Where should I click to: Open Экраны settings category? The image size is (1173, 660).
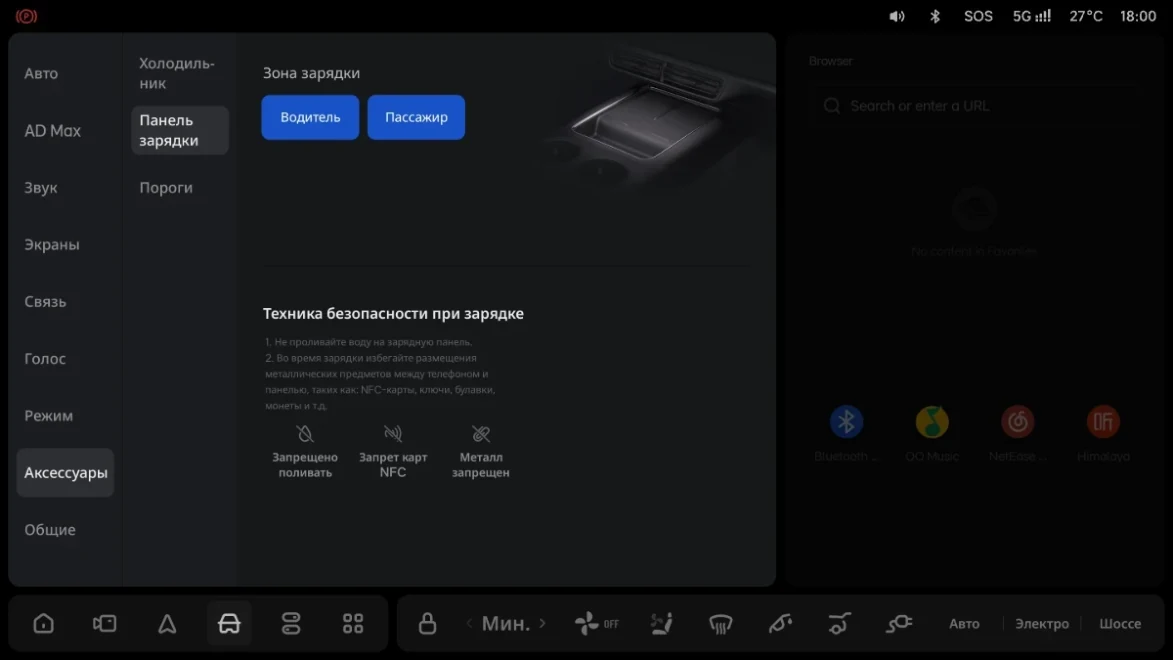[x=52, y=245]
